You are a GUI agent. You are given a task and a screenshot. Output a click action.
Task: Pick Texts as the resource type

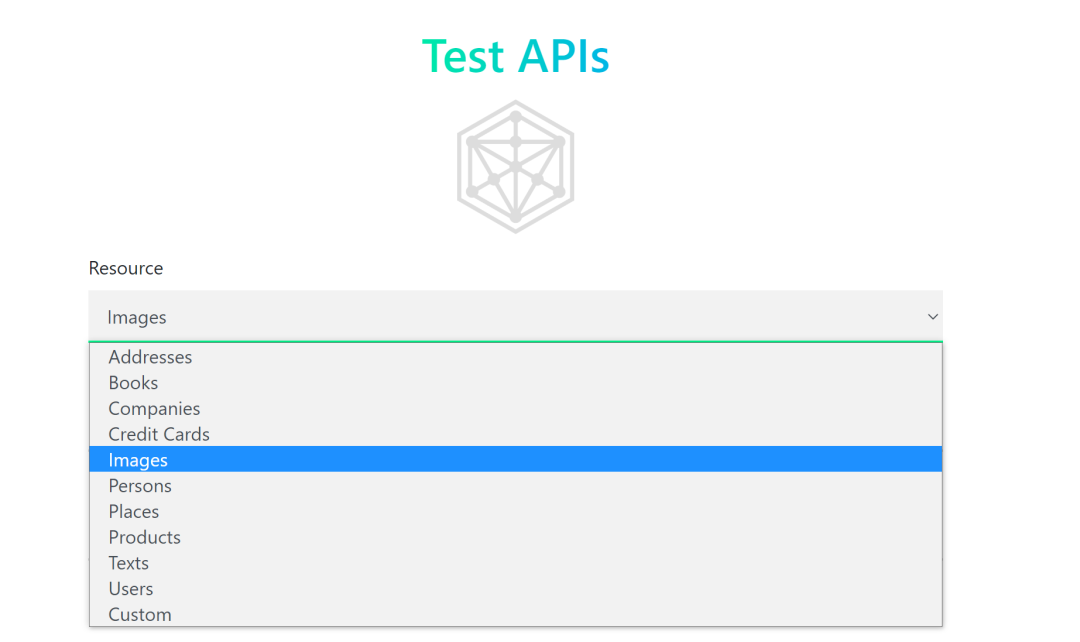click(128, 562)
